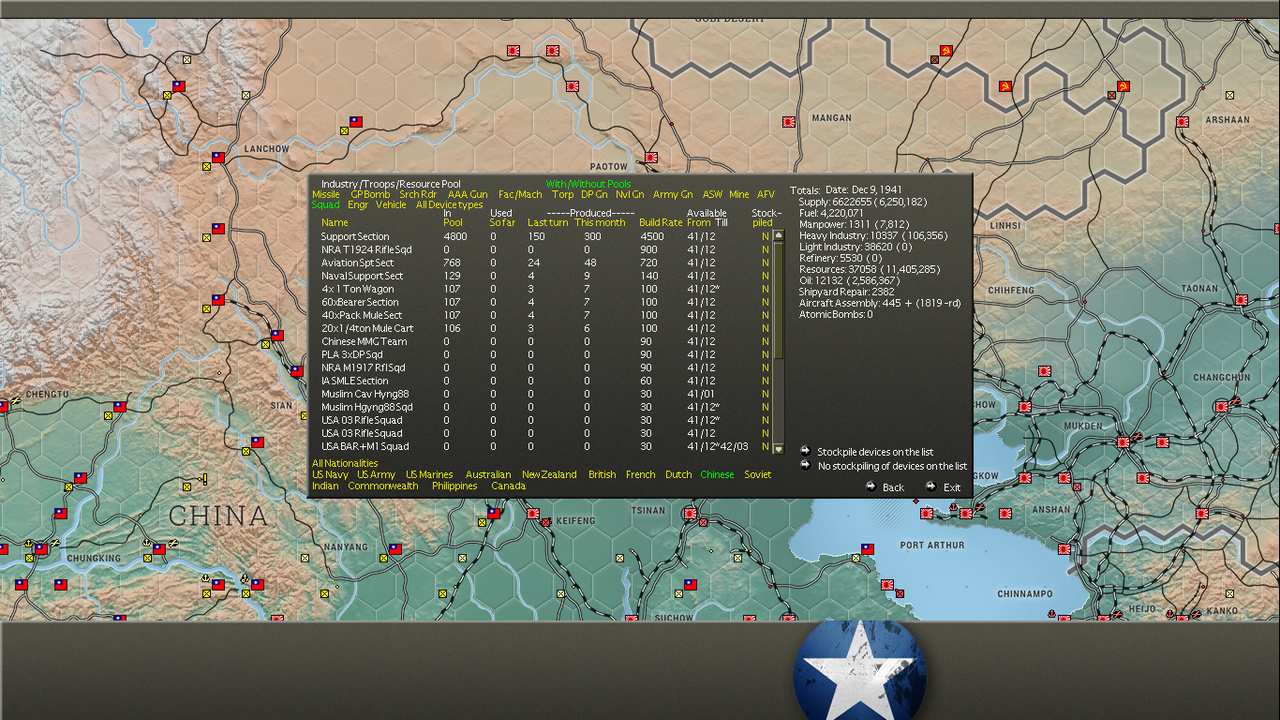
Task: Select the Japanese unit flag beside MANGAN
Action: click(x=788, y=122)
